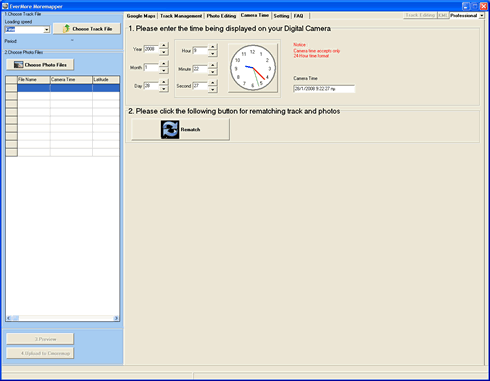Focus the Hour input field

coord(200,51)
